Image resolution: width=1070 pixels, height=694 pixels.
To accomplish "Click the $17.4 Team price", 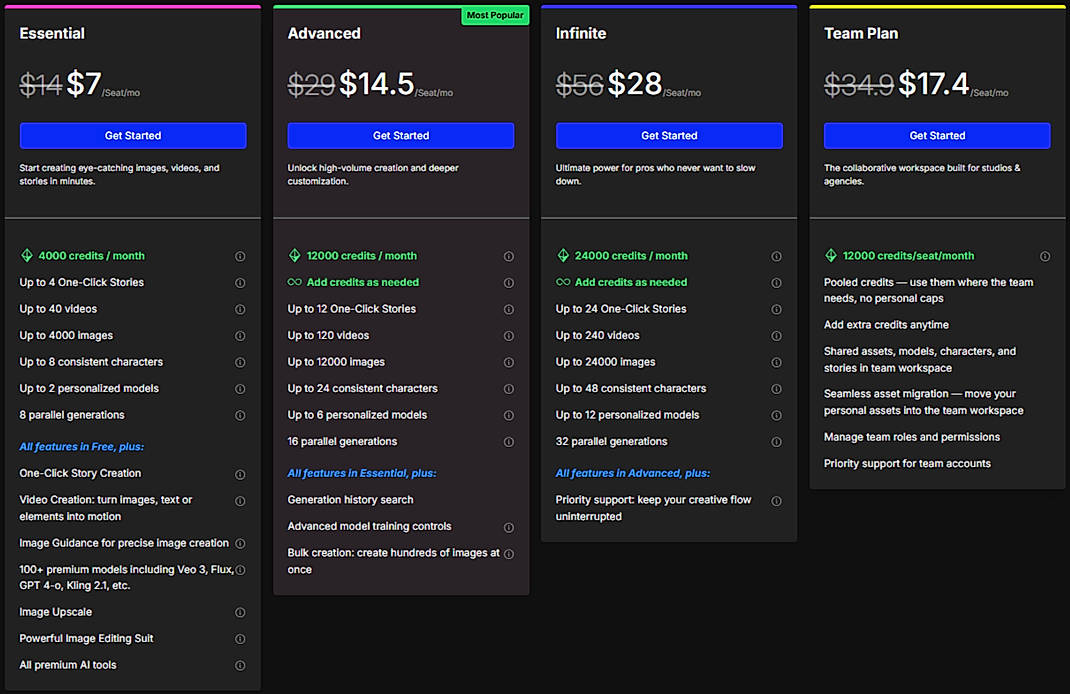I will (x=934, y=84).
